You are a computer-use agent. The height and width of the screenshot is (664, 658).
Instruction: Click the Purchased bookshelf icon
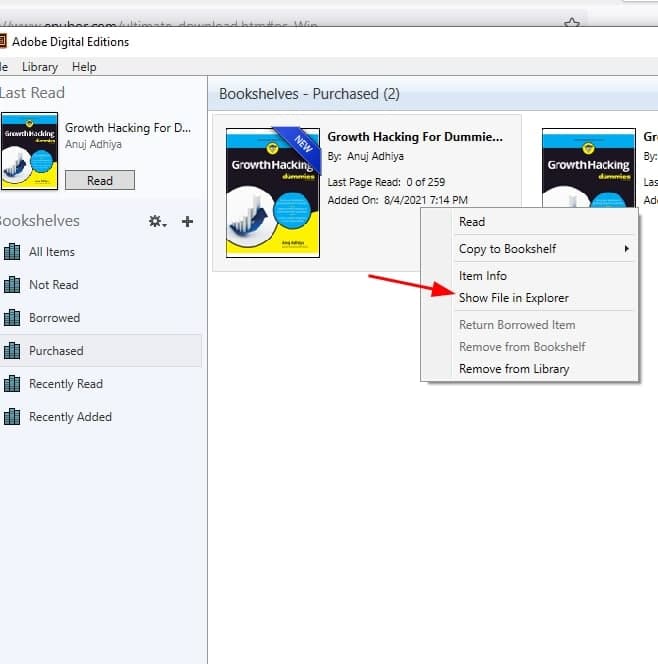(12, 351)
